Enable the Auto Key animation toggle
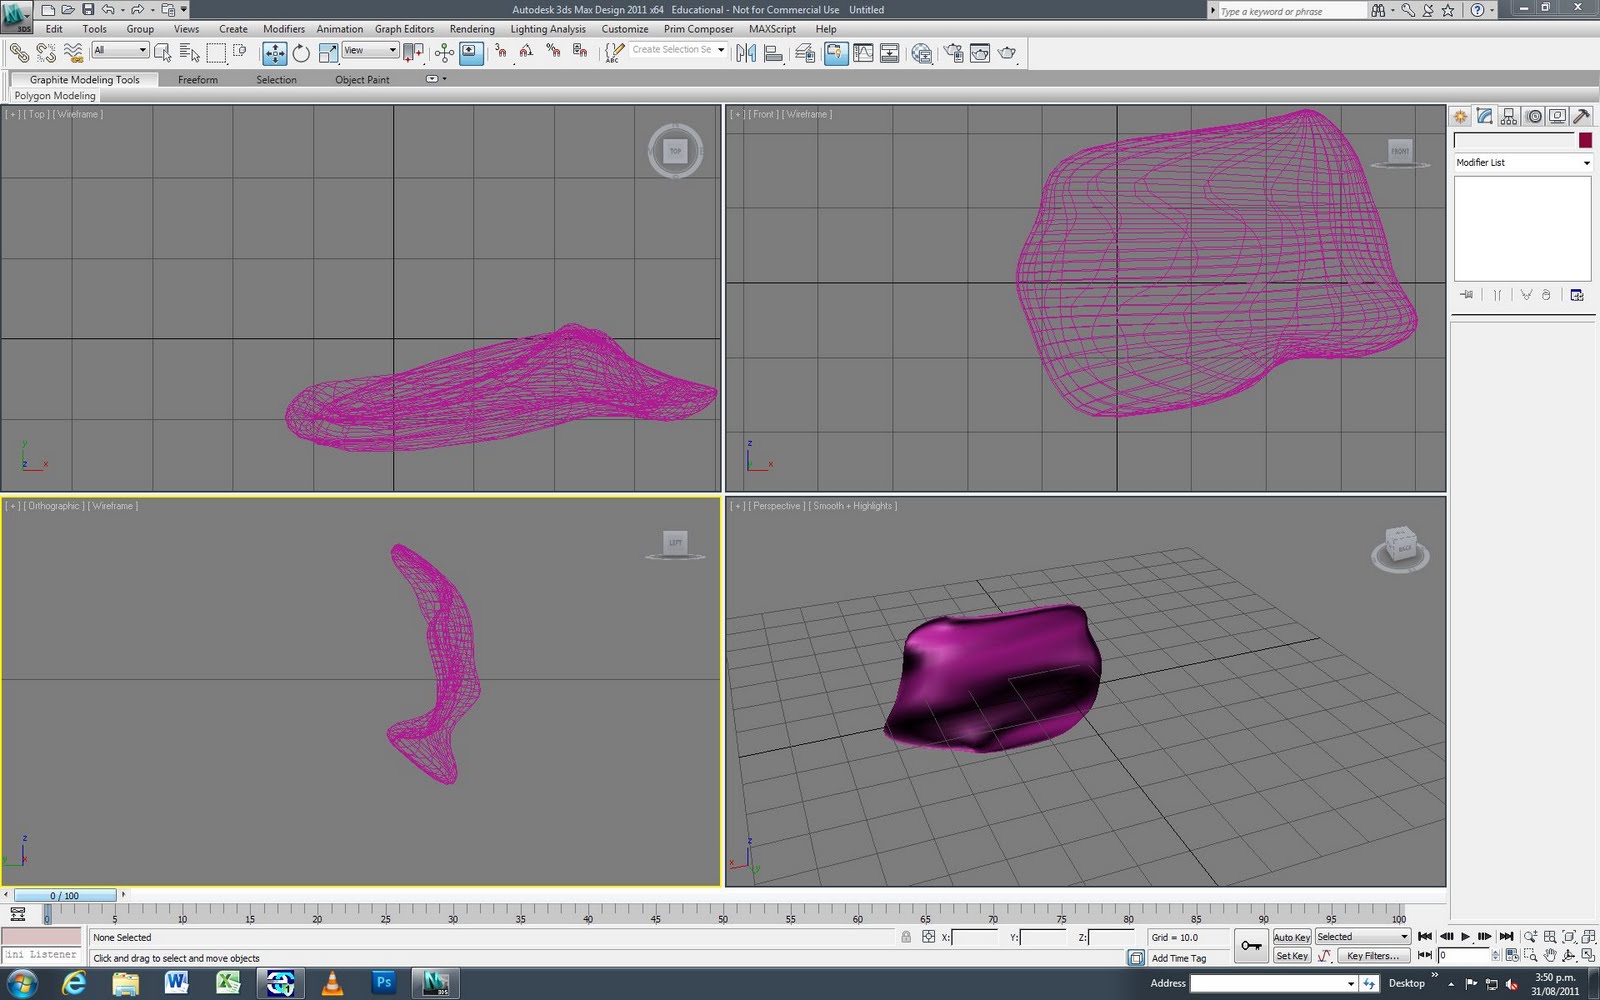Image resolution: width=1600 pixels, height=1000 pixels. (1291, 937)
